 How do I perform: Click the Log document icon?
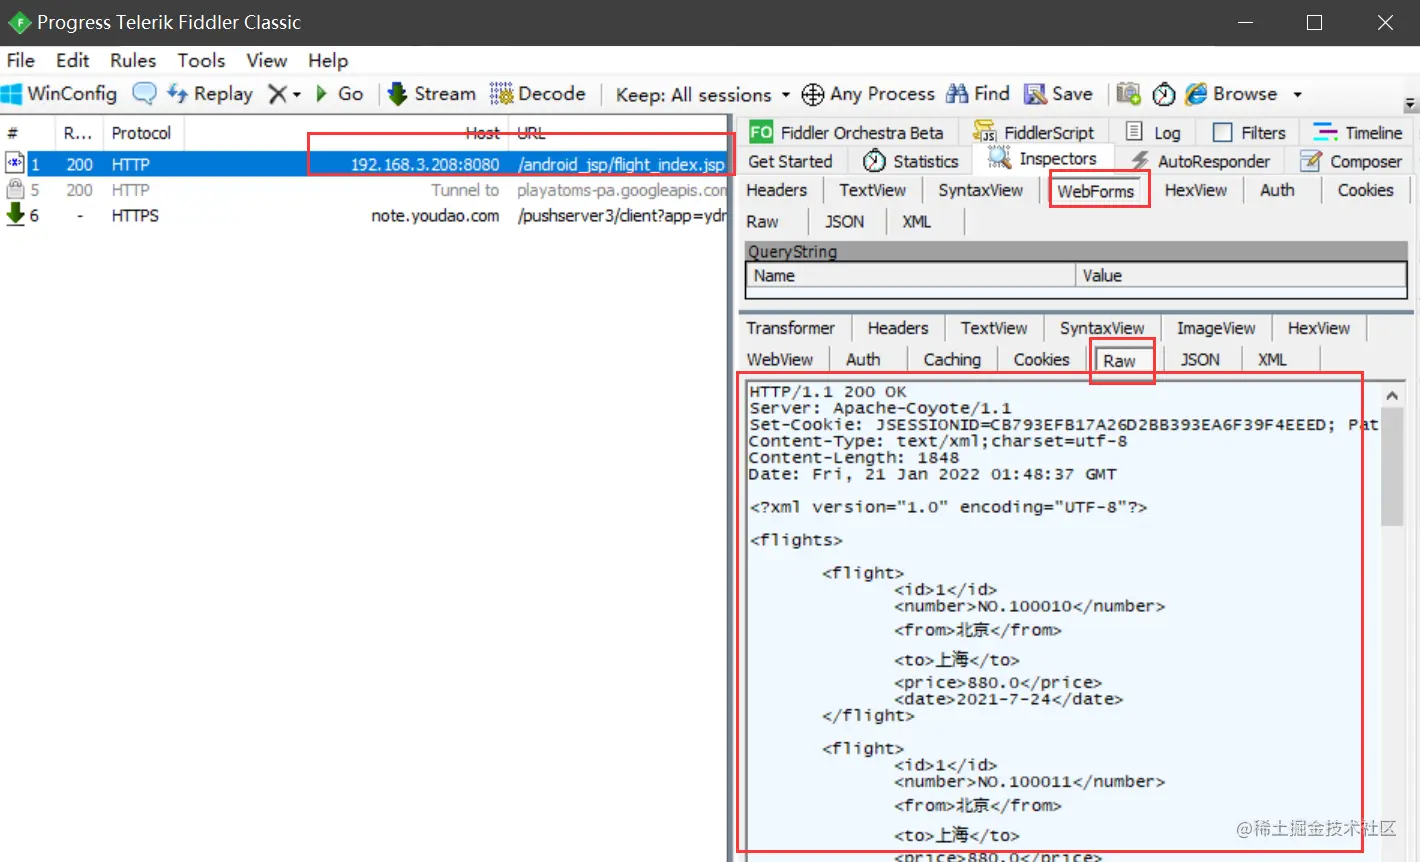[x=1134, y=132]
